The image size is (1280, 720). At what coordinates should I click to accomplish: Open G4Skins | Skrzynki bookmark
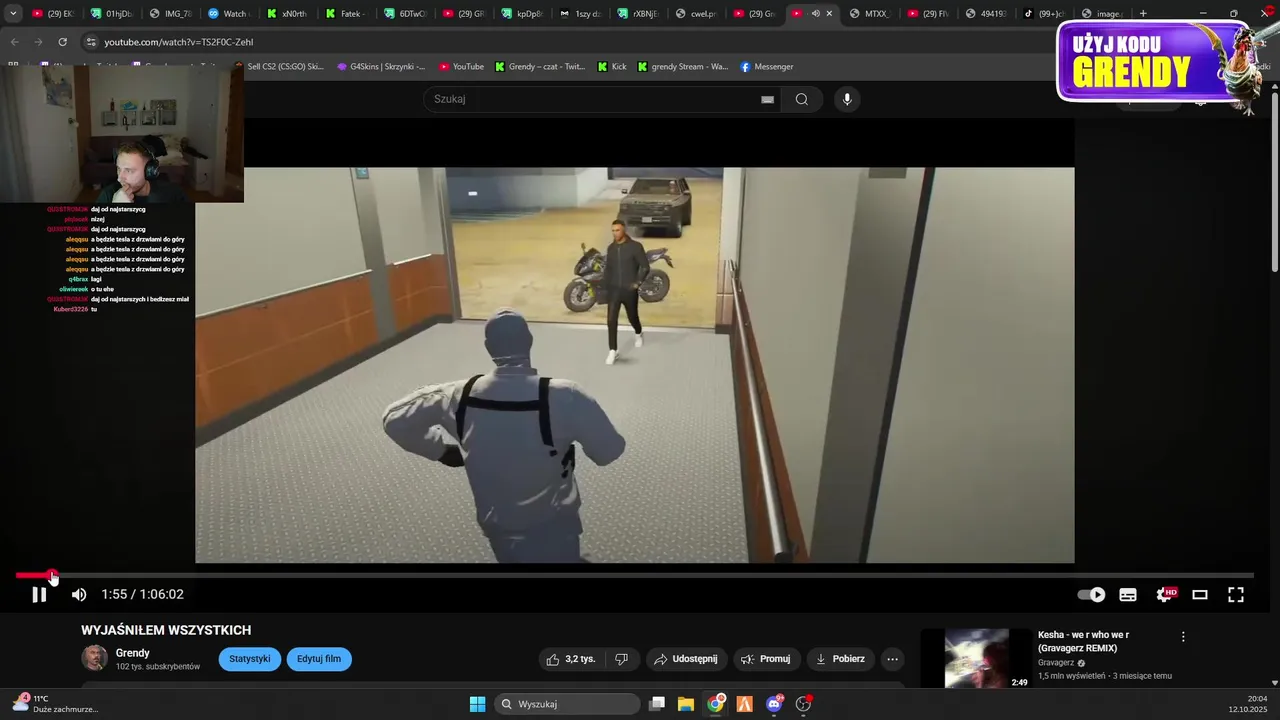[381, 67]
